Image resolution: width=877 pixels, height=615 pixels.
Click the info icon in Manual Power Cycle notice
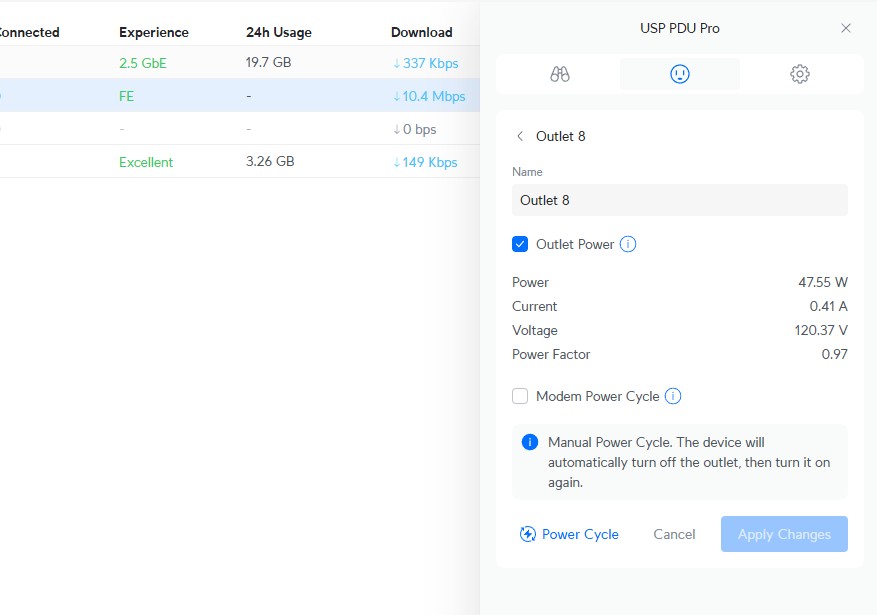(x=530, y=442)
